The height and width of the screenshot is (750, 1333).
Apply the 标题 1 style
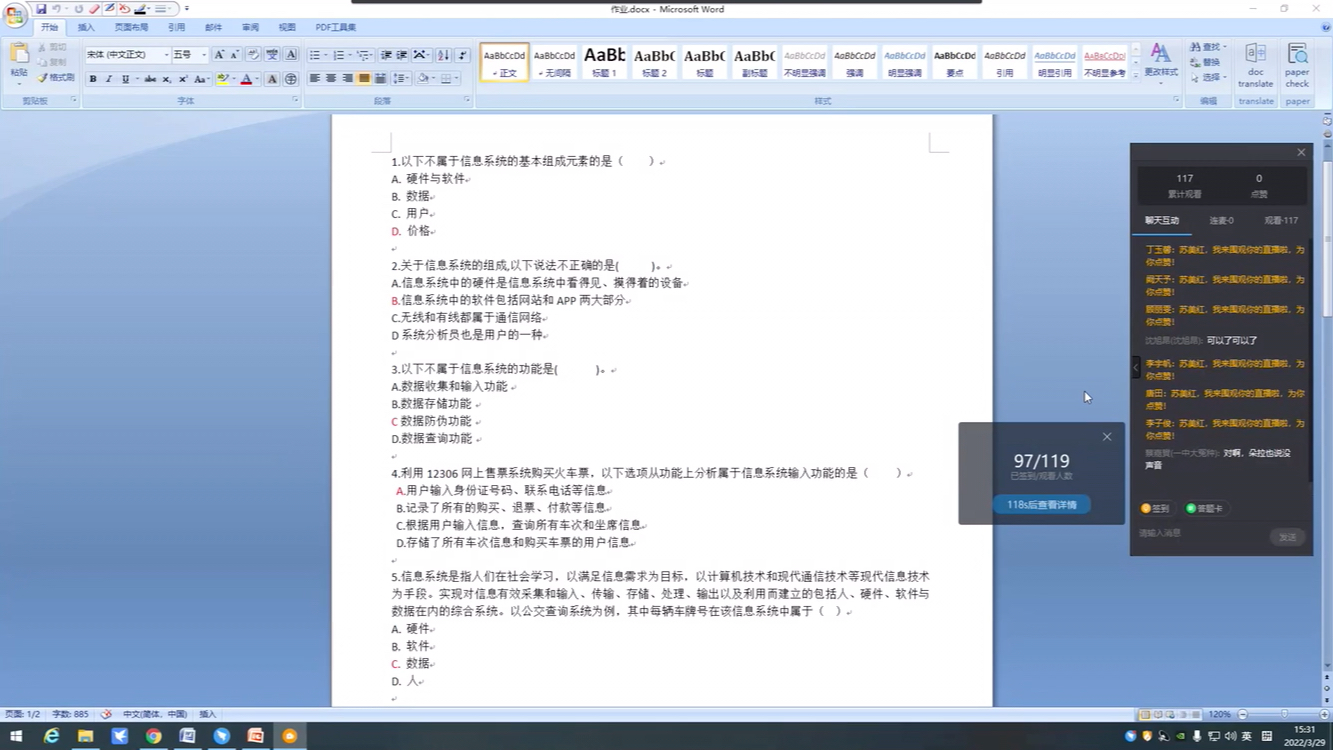(x=605, y=62)
